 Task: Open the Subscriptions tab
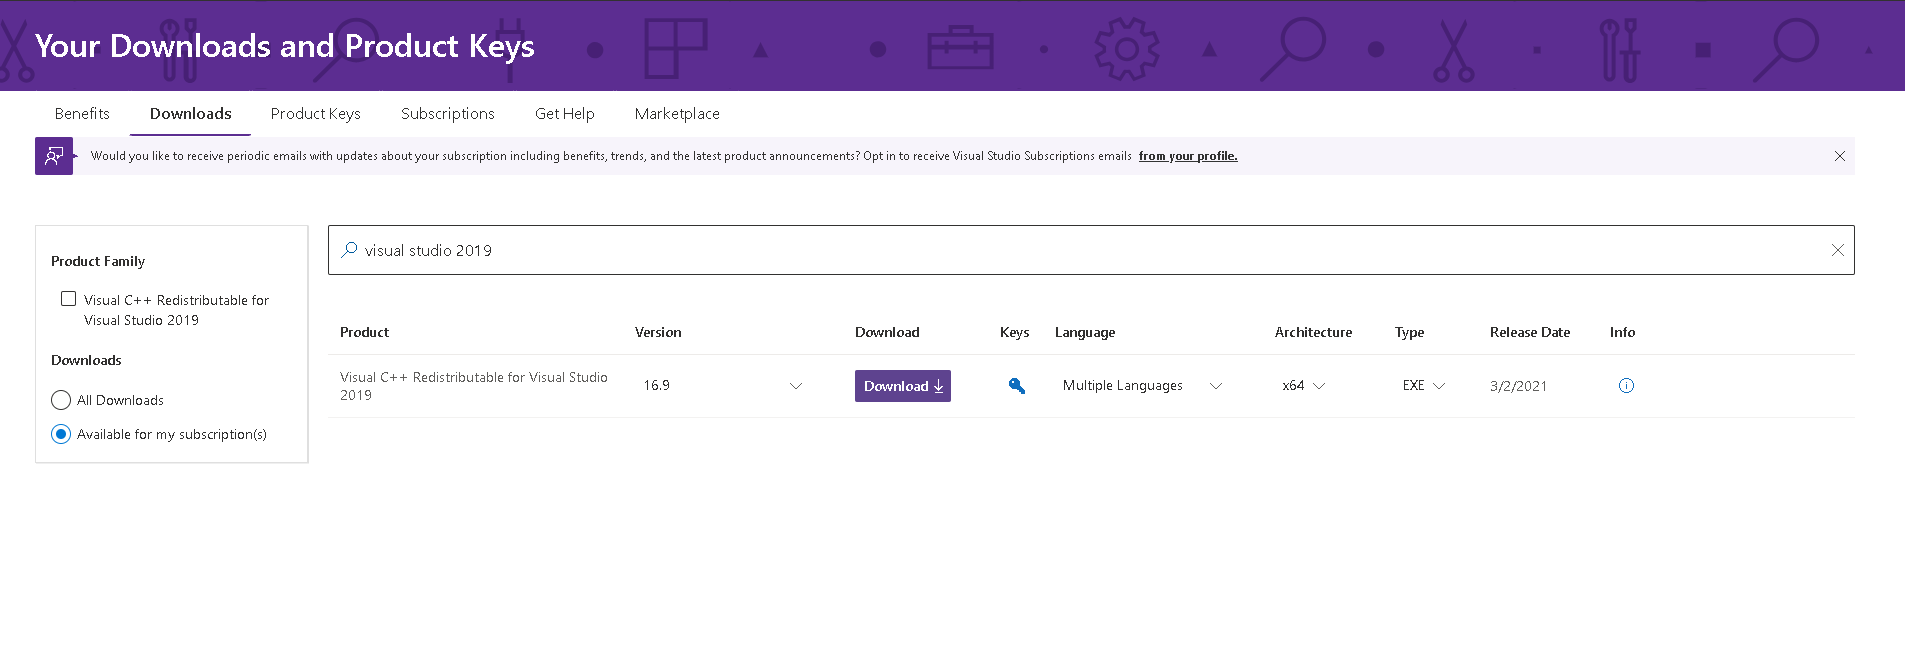tap(447, 114)
